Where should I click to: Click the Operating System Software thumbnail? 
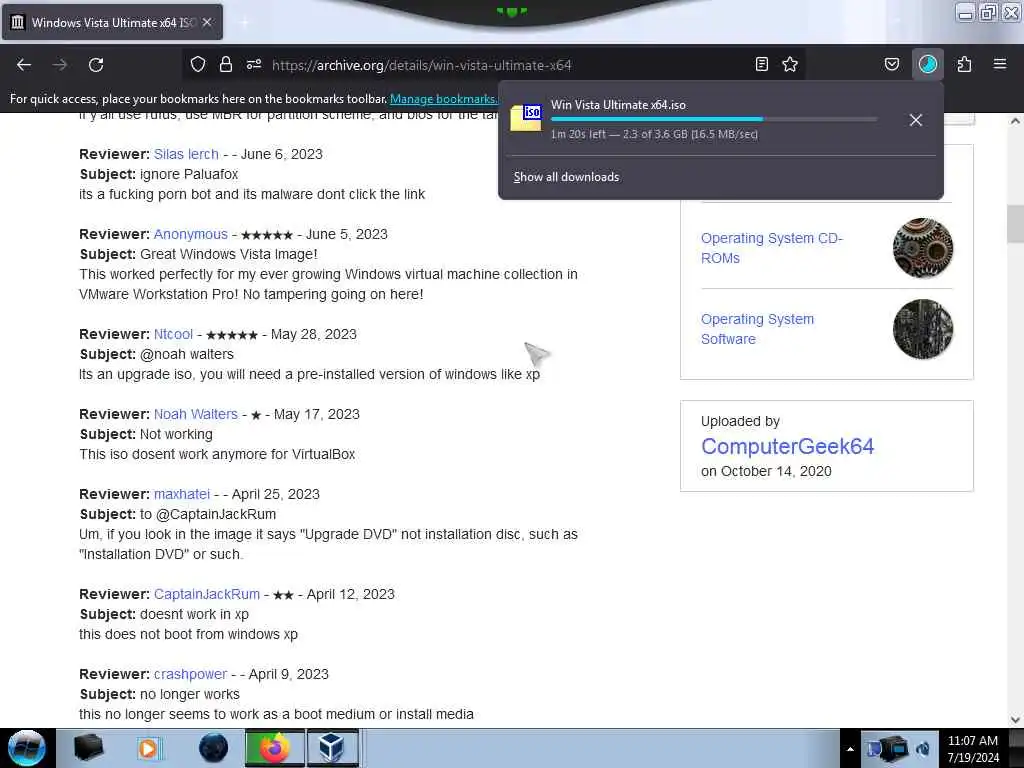tap(923, 329)
